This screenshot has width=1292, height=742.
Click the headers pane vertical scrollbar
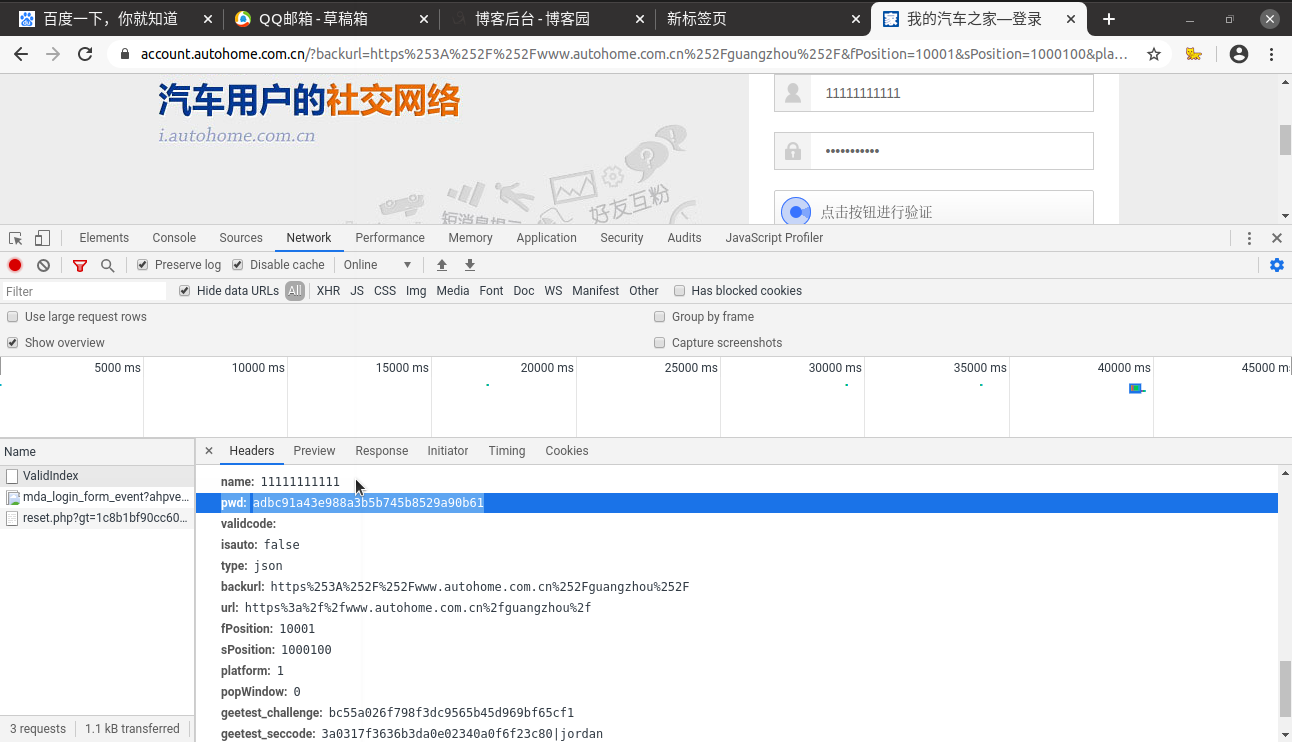(x=1285, y=687)
